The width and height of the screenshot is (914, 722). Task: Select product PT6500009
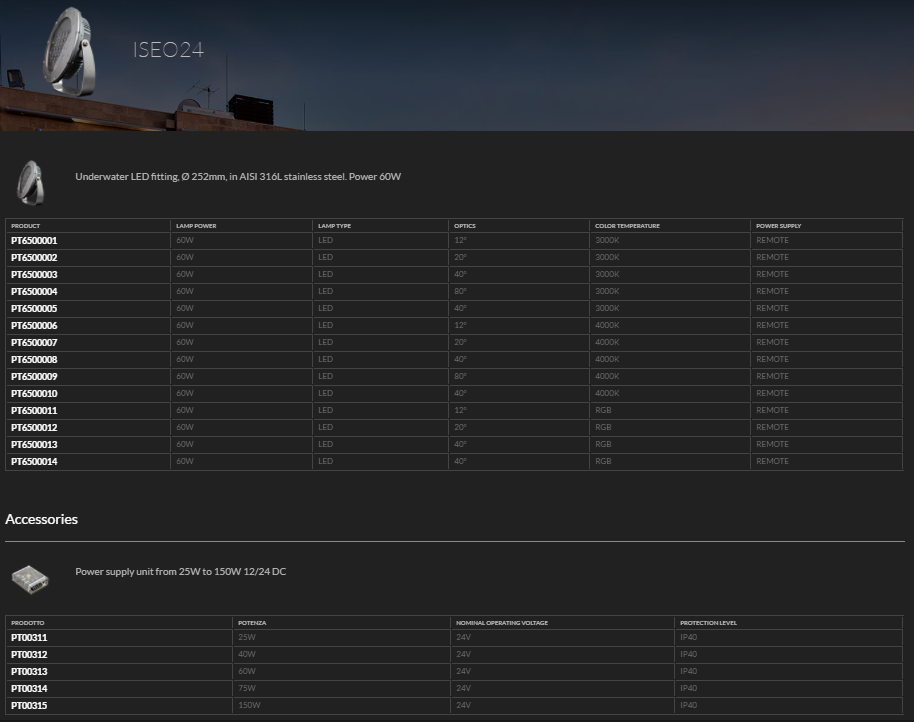[x=34, y=377]
